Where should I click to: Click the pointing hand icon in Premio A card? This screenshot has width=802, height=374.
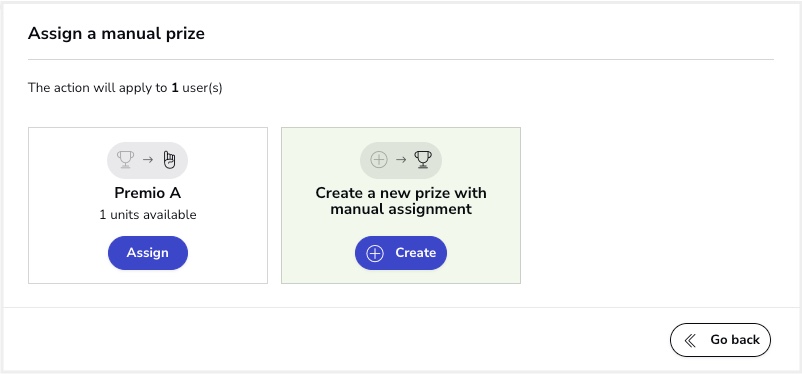169,160
